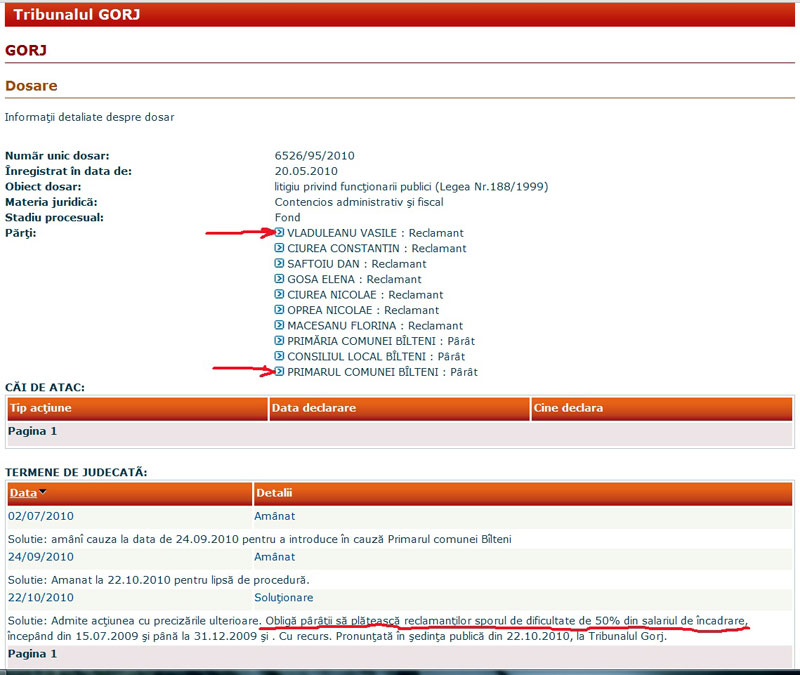Toggle the sort arrow next to Data

tap(42, 492)
